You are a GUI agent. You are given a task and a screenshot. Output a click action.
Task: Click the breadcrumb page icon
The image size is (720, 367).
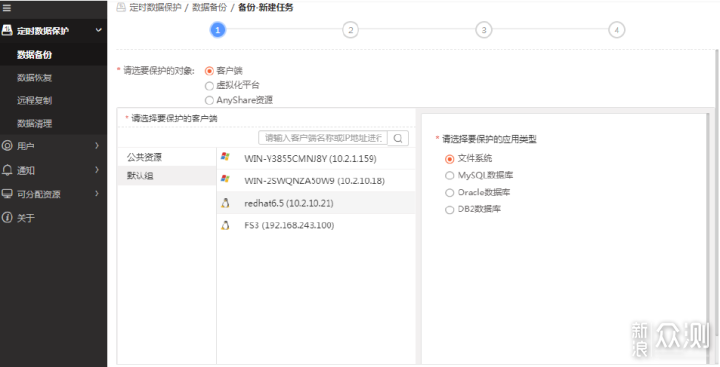[121, 7]
